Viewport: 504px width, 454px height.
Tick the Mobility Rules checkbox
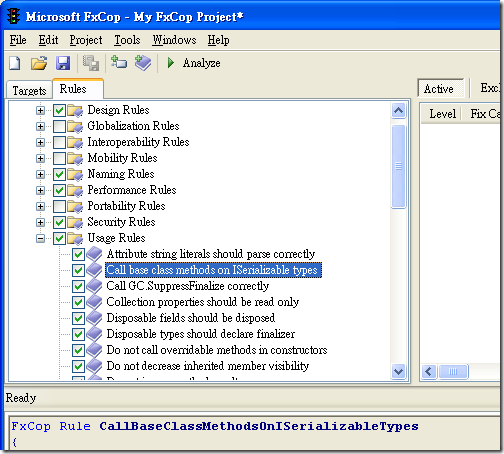pos(59,158)
